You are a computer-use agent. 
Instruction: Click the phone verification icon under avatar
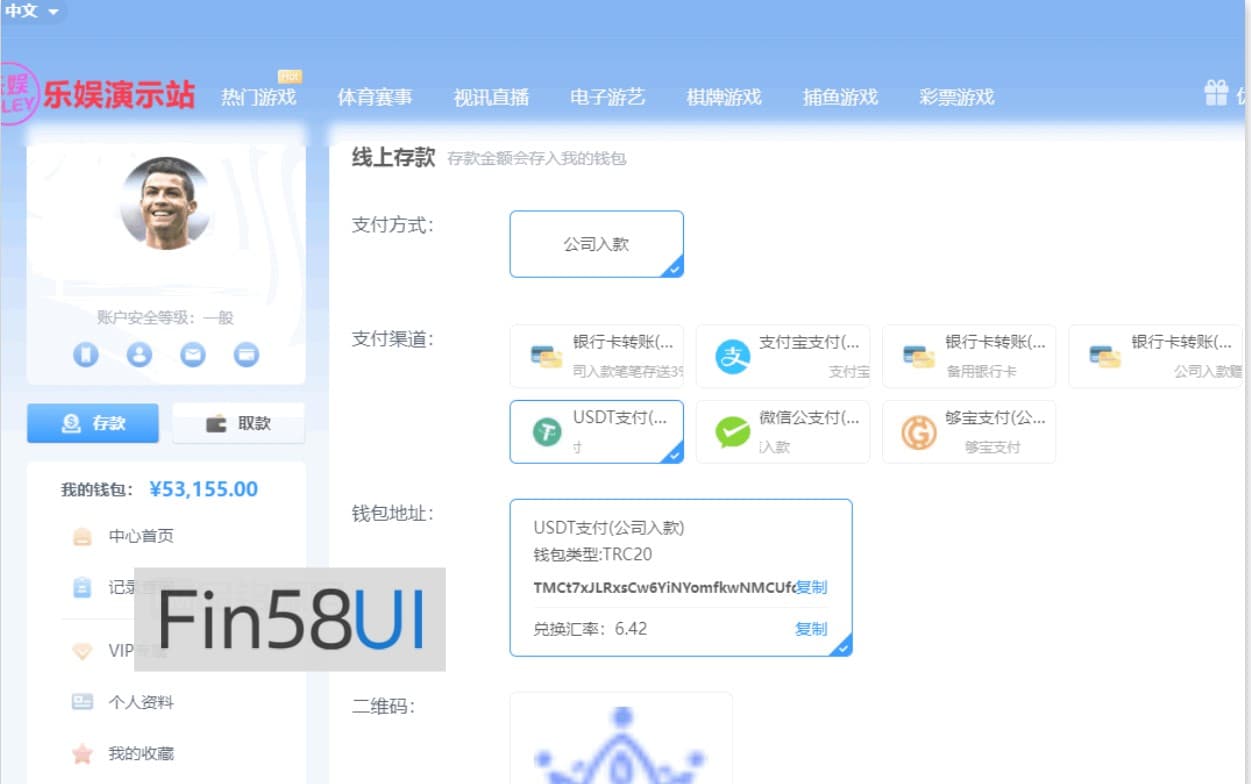point(86,354)
